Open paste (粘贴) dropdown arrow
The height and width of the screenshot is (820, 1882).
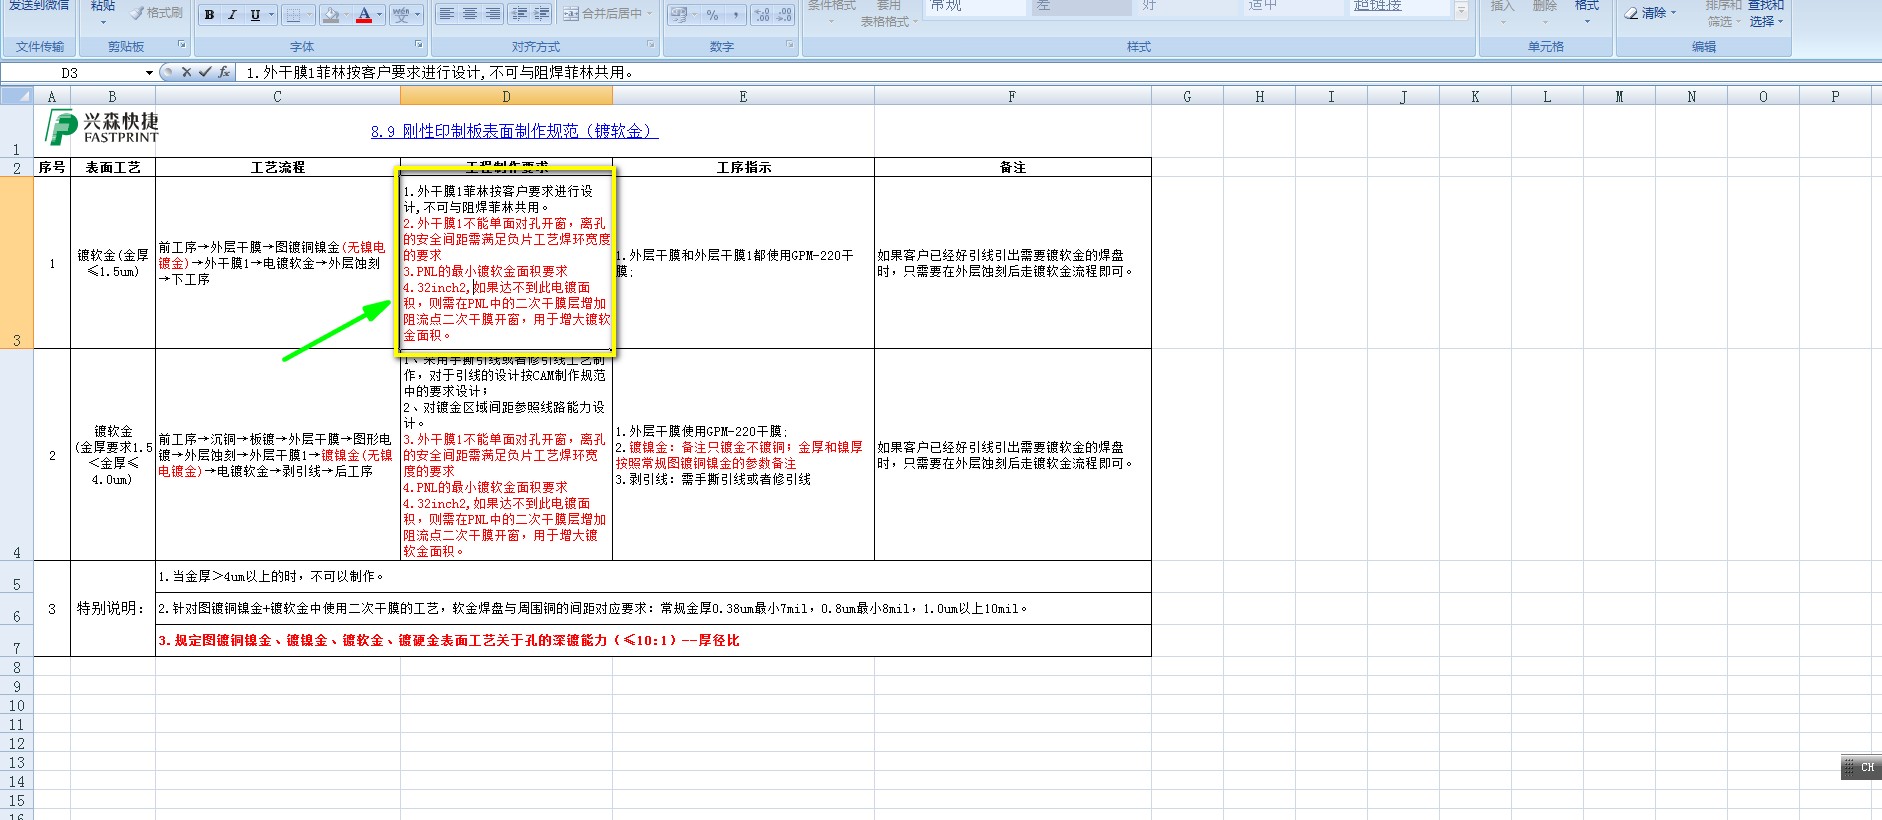click(x=103, y=22)
